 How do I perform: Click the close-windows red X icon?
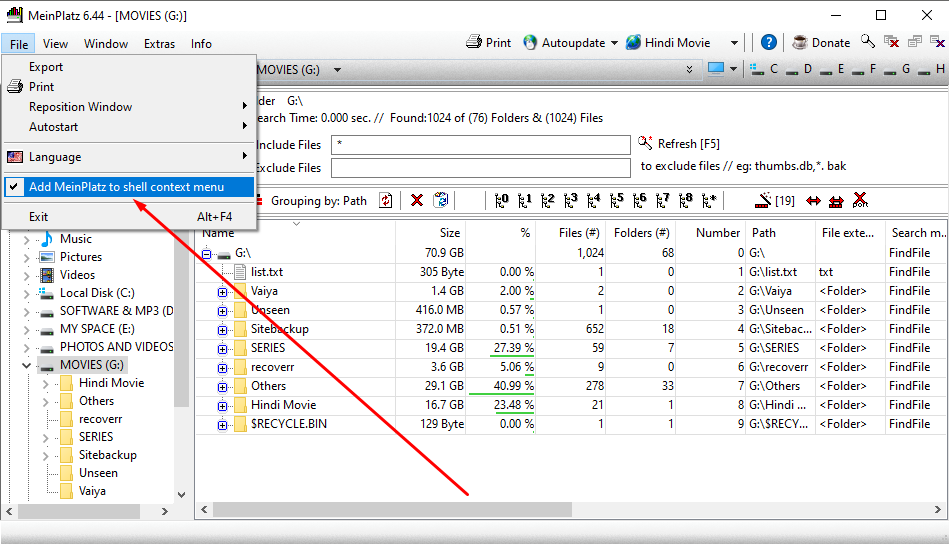(892, 42)
